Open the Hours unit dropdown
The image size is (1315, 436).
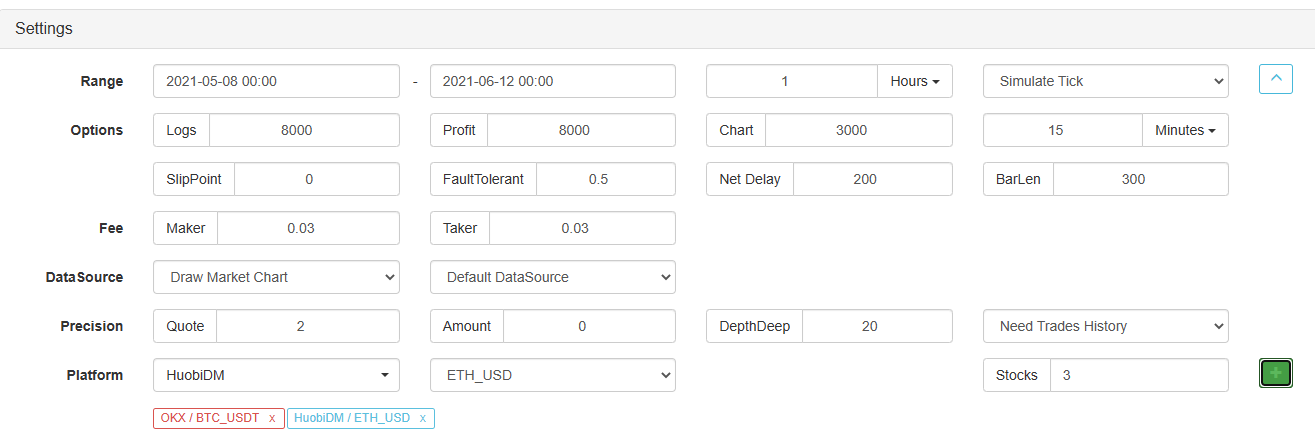tap(914, 82)
